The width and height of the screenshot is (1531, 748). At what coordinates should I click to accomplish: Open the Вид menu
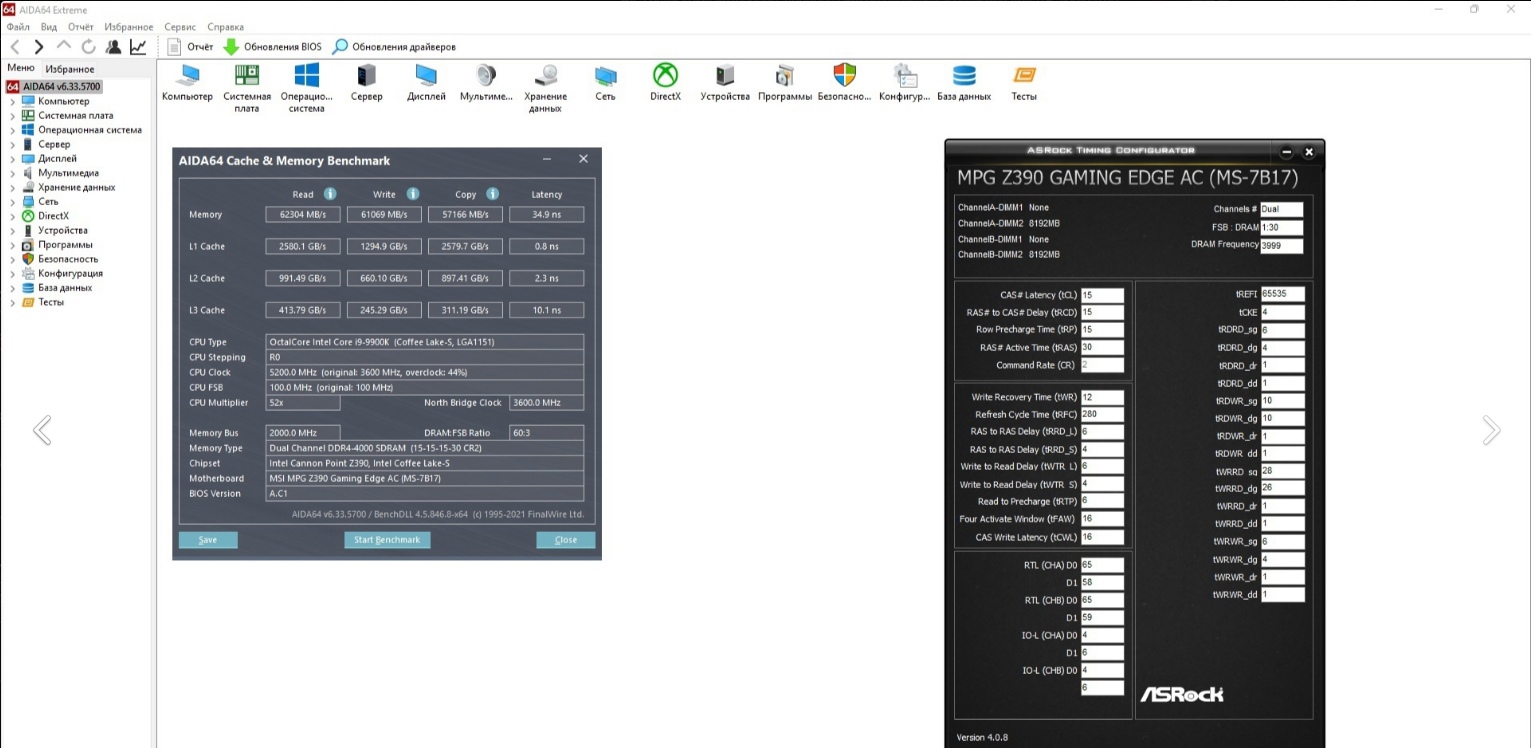click(49, 27)
